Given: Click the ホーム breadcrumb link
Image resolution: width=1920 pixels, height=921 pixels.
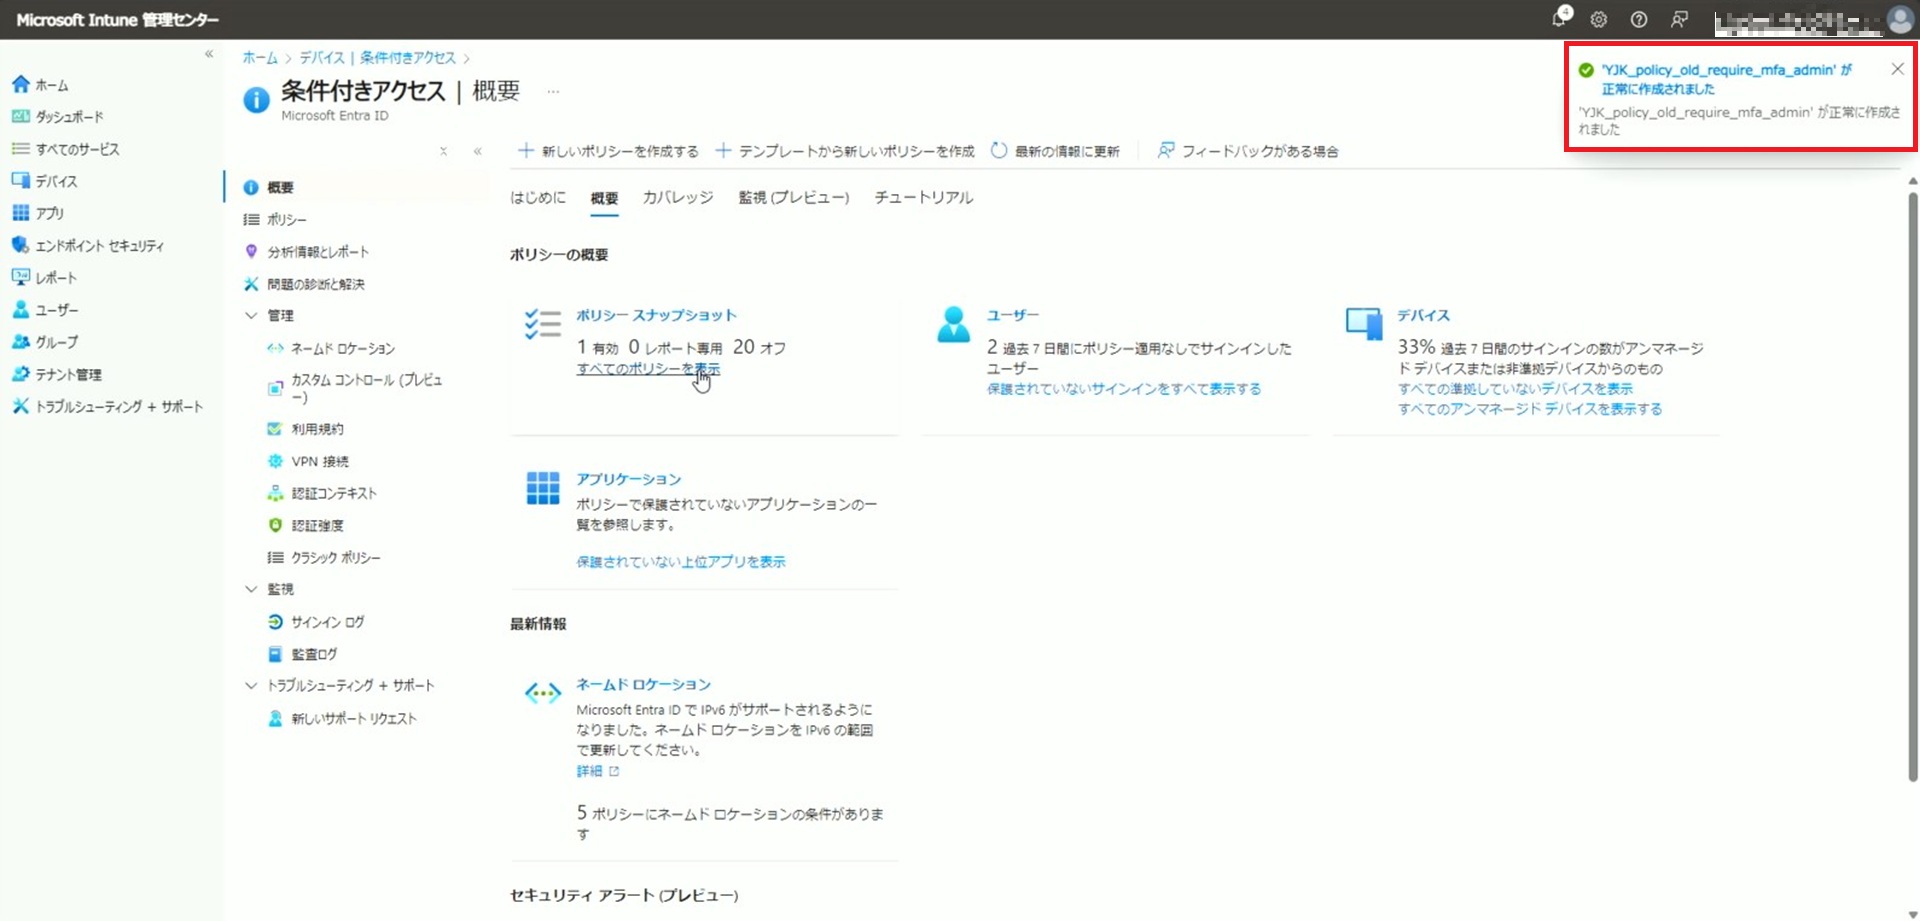Looking at the screenshot, I should [x=260, y=58].
